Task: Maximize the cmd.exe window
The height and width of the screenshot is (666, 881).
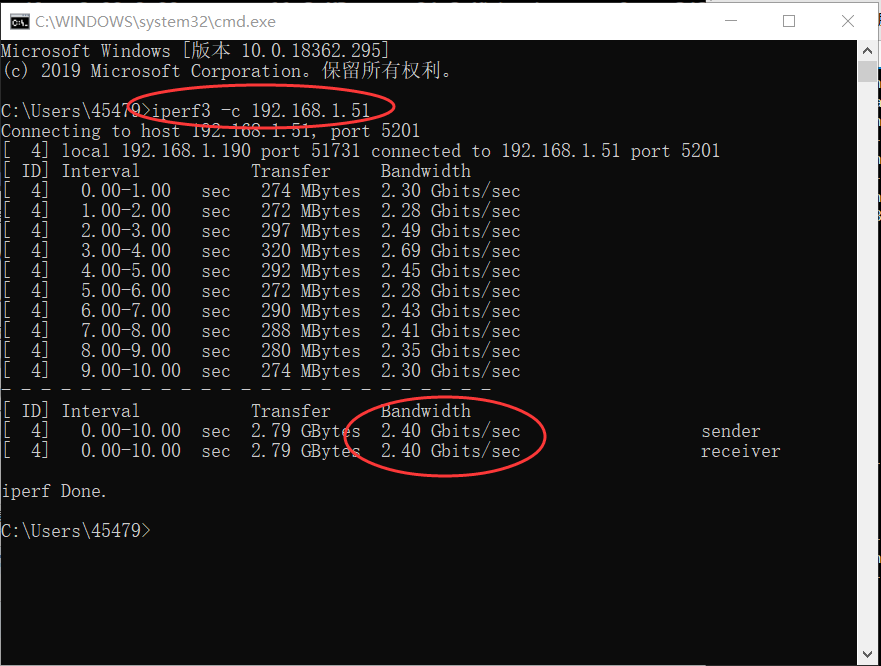Action: pos(789,21)
